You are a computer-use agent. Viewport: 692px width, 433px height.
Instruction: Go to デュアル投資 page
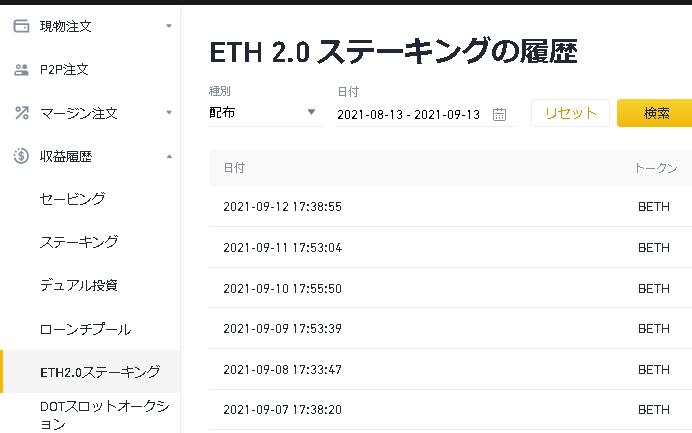click(x=79, y=285)
